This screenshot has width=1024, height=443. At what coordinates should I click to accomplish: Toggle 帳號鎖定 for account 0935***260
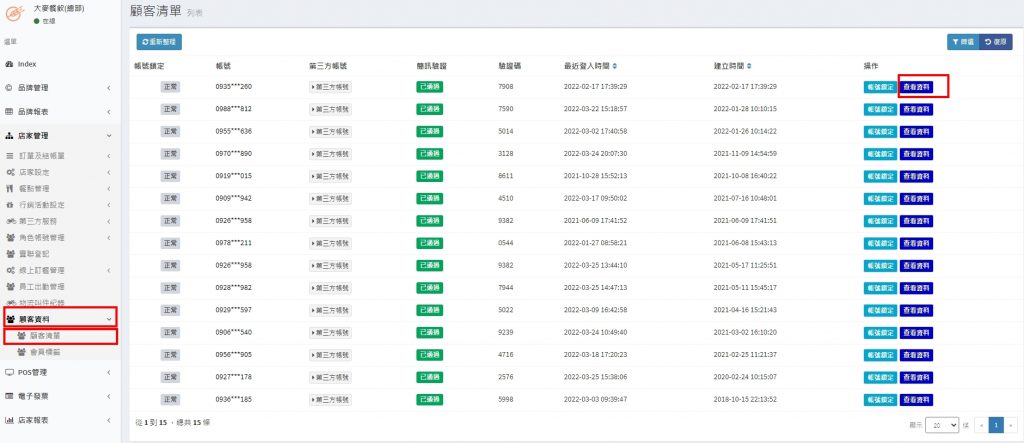click(880, 87)
